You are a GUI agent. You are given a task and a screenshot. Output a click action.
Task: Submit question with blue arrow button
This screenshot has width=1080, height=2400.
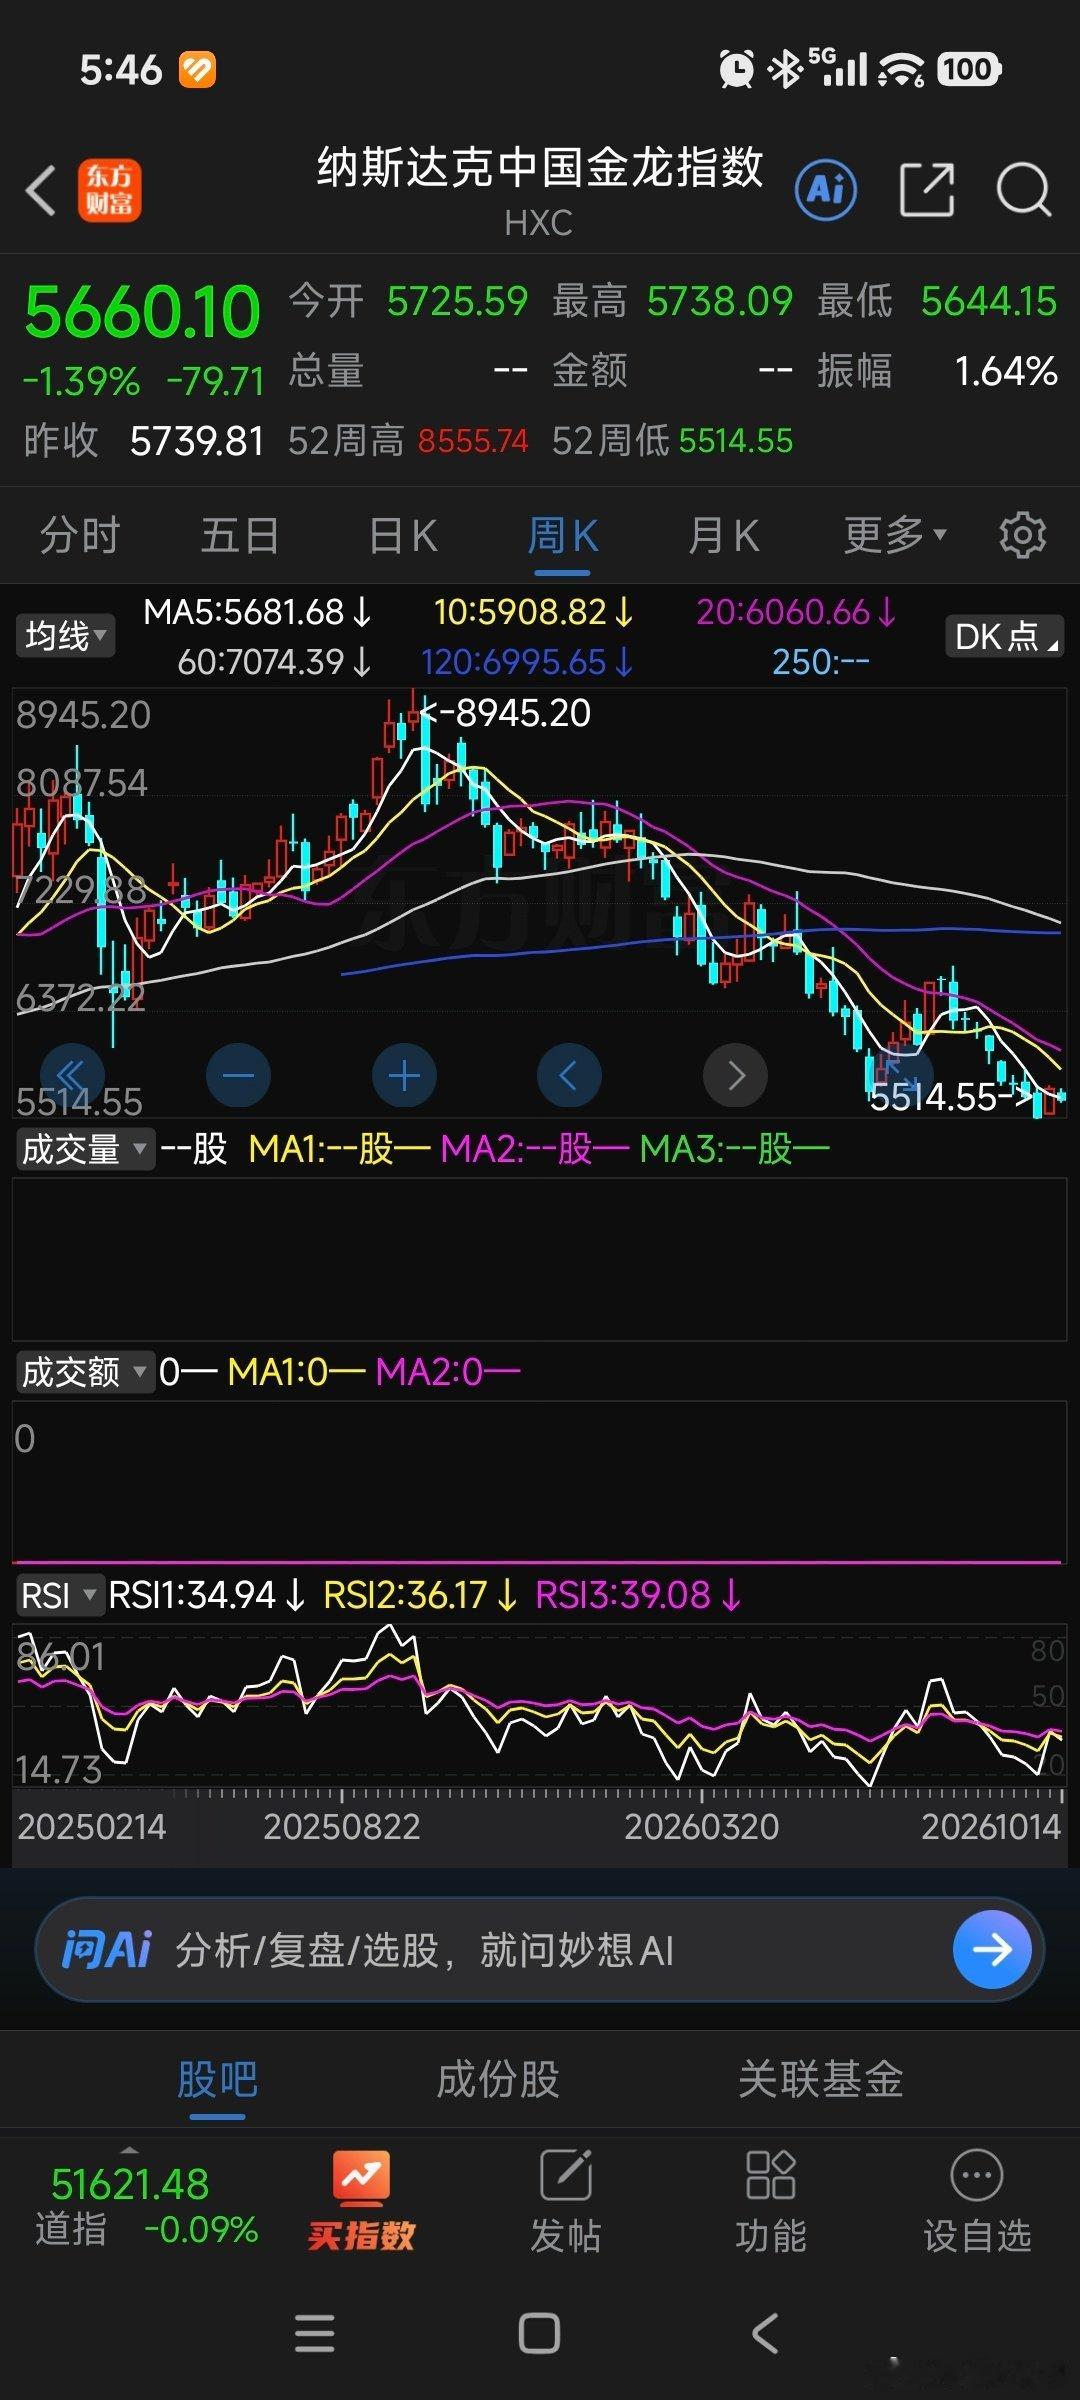[992, 1949]
